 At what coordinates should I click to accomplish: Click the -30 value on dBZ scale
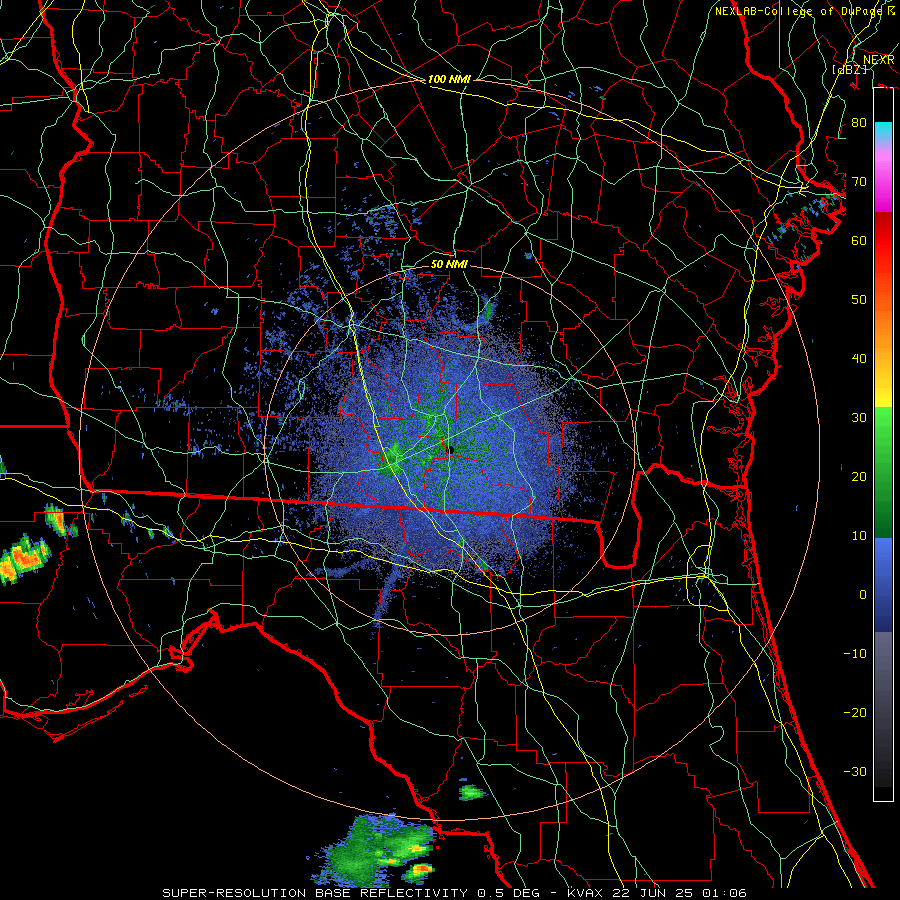coord(855,771)
